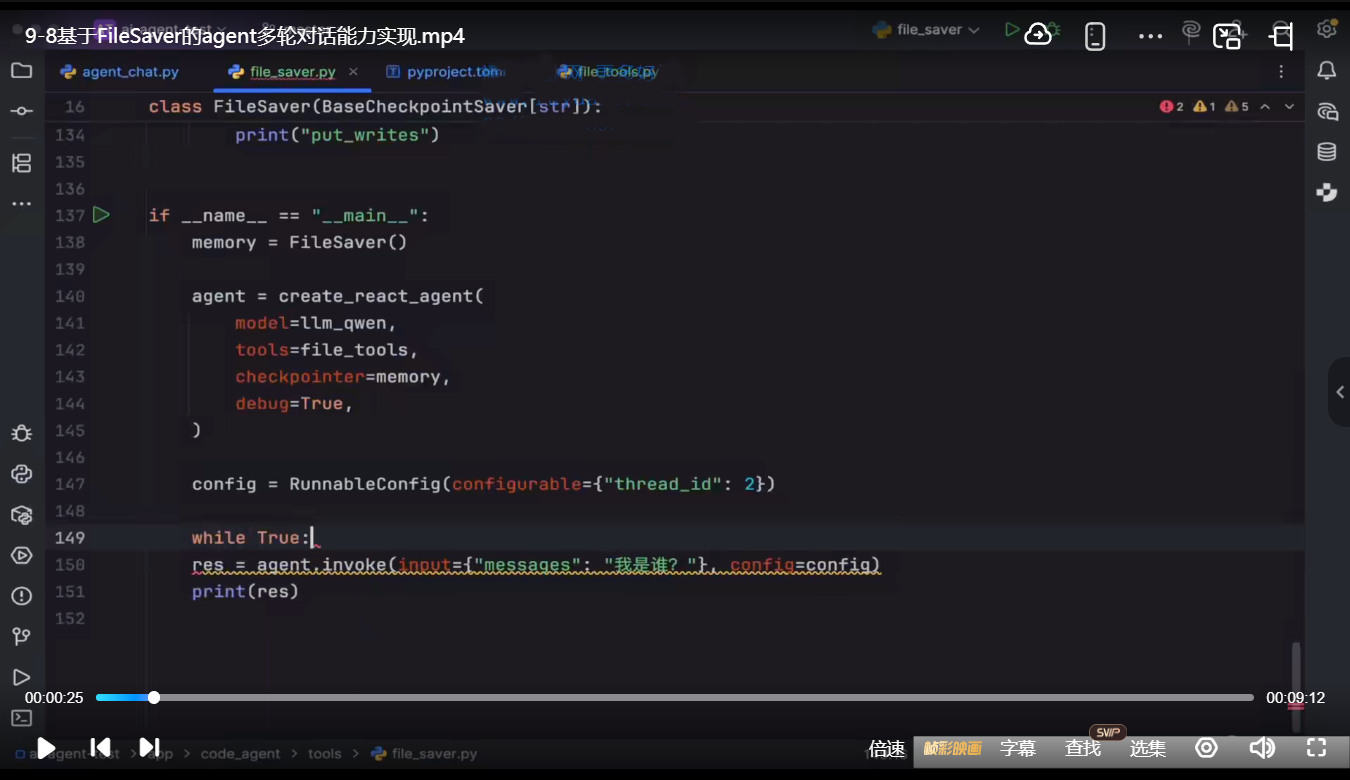Open the picture-in-picture mini player
The height and width of the screenshot is (780, 1350).
1227,37
